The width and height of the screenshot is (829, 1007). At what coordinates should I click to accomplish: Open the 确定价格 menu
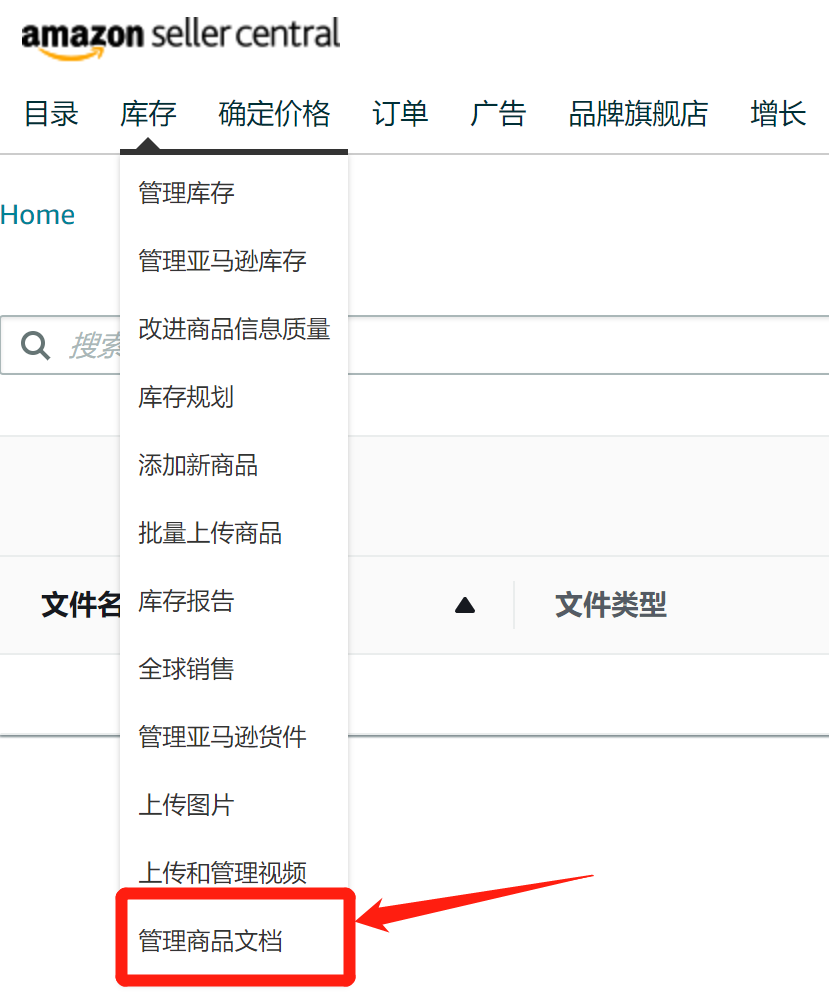click(x=274, y=114)
